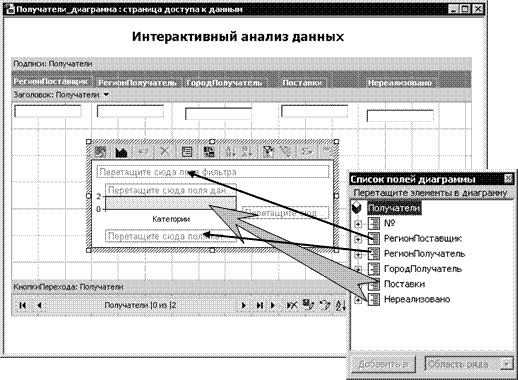Image resolution: width=518 pixels, height=380 pixels.
Task: Expand the № field node
Action: (358, 224)
